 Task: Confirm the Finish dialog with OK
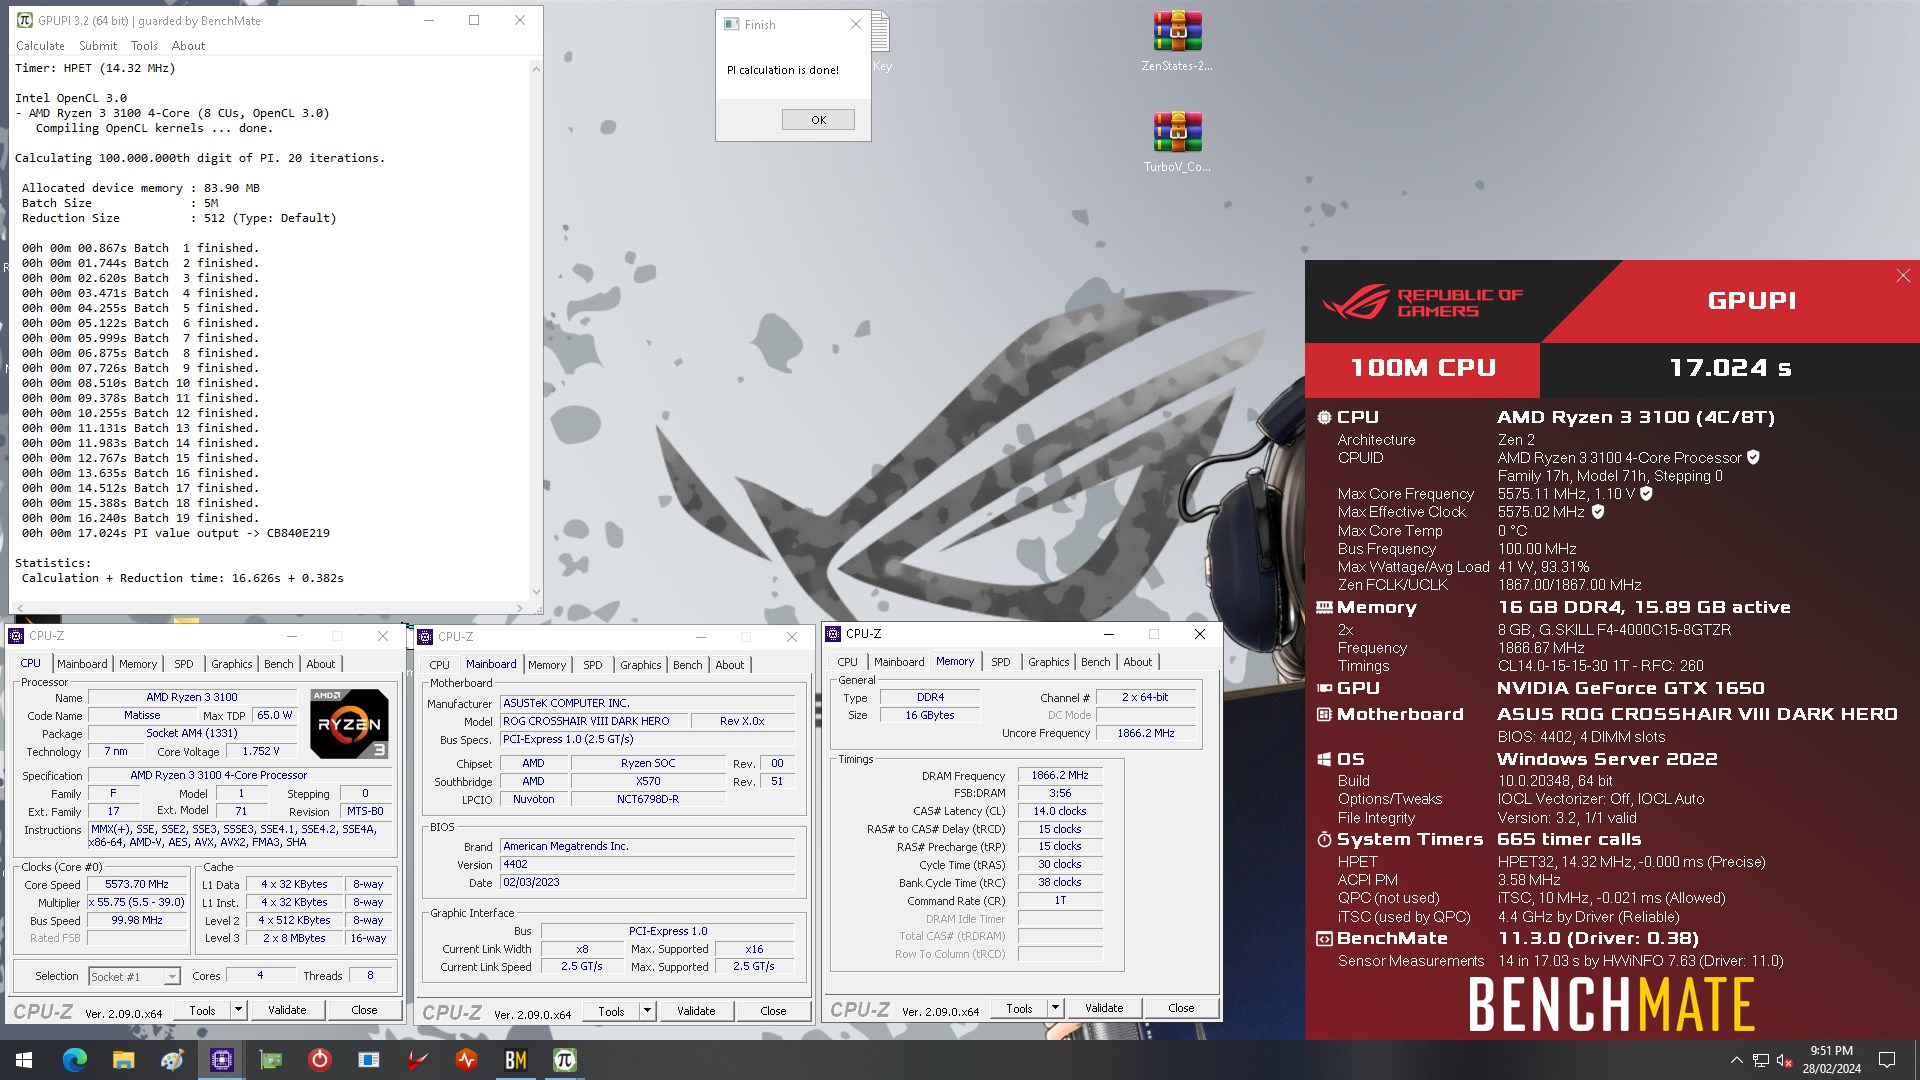[x=818, y=120]
